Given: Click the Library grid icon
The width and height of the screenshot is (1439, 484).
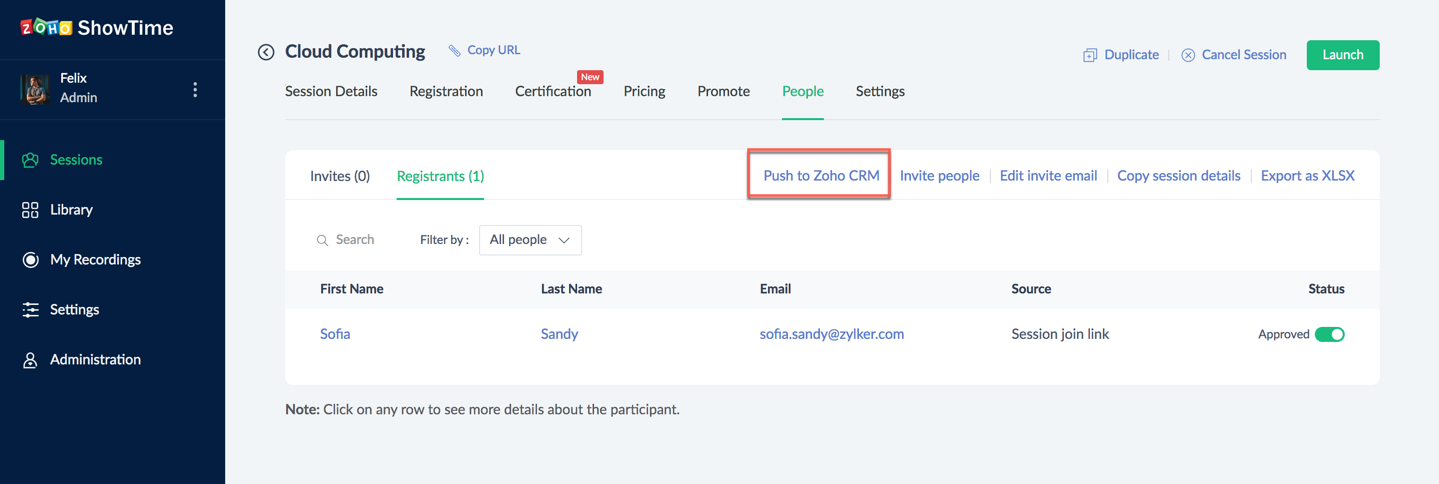Looking at the screenshot, I should click(30, 210).
